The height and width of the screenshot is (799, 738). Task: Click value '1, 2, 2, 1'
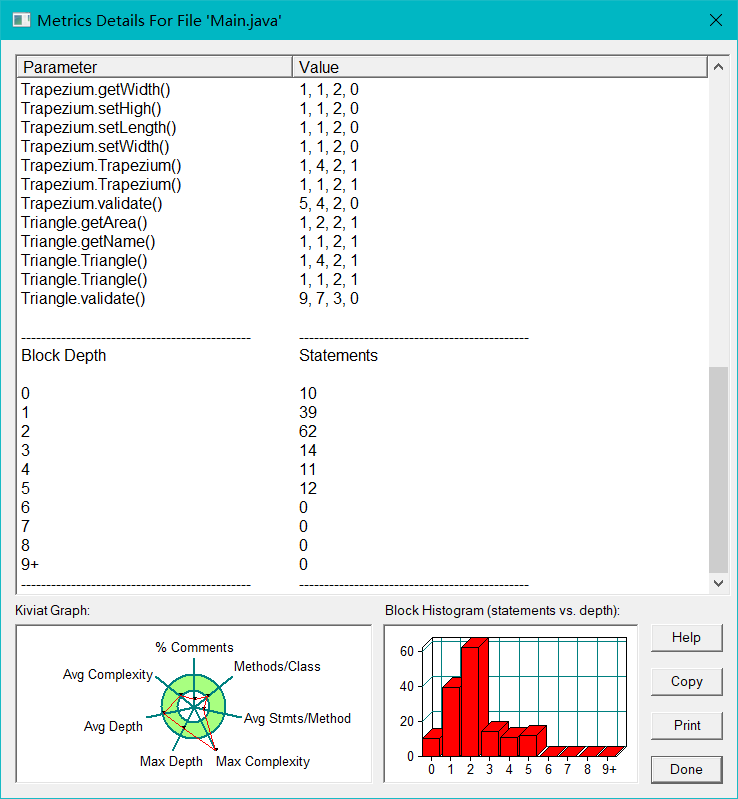329,223
